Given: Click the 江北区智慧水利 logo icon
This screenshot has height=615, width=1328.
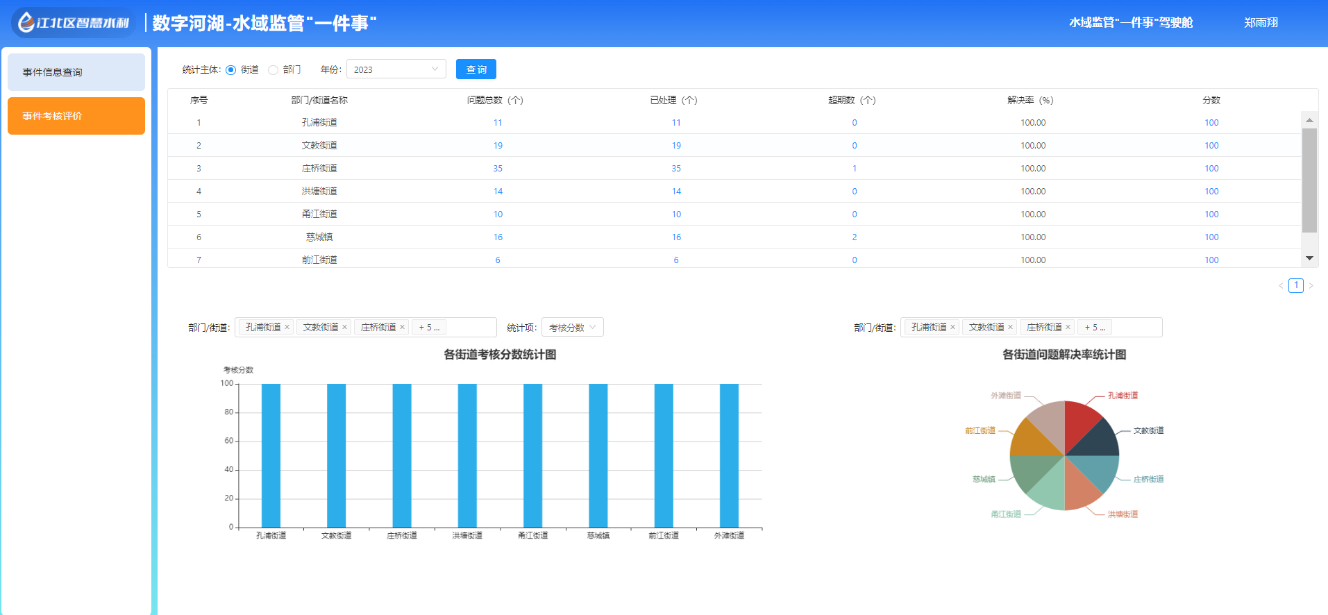Looking at the screenshot, I should coord(24,22).
